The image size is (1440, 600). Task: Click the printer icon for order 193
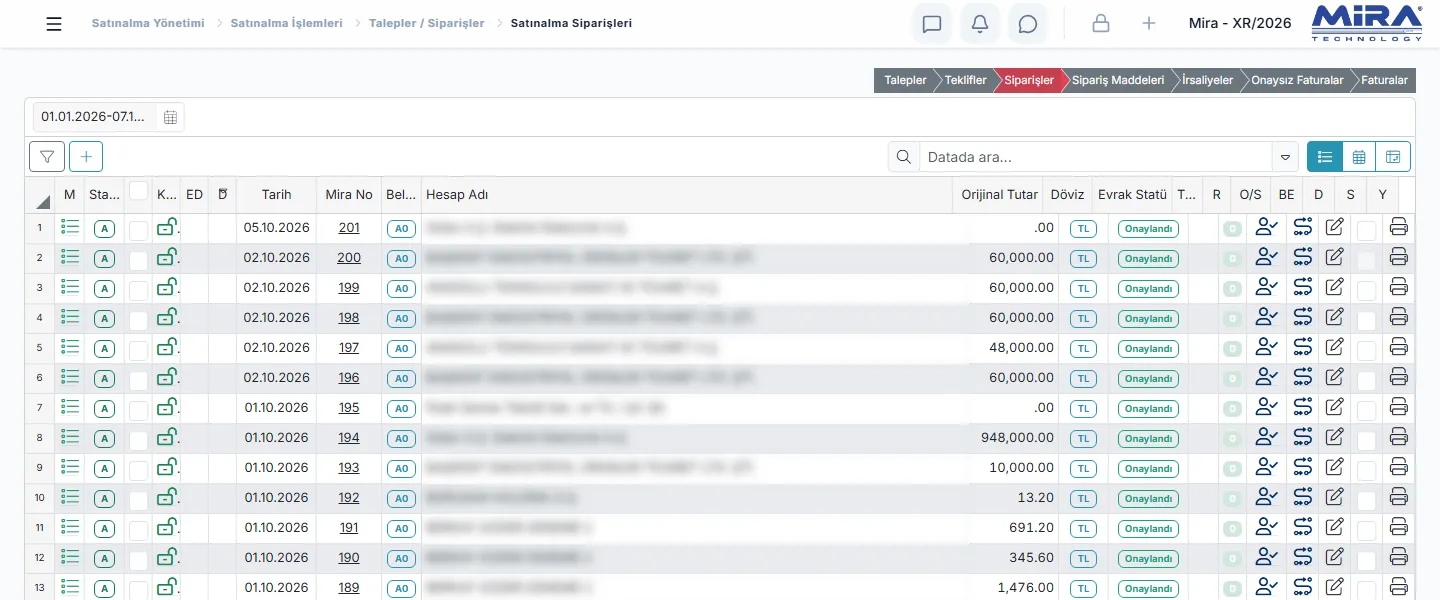1399,467
